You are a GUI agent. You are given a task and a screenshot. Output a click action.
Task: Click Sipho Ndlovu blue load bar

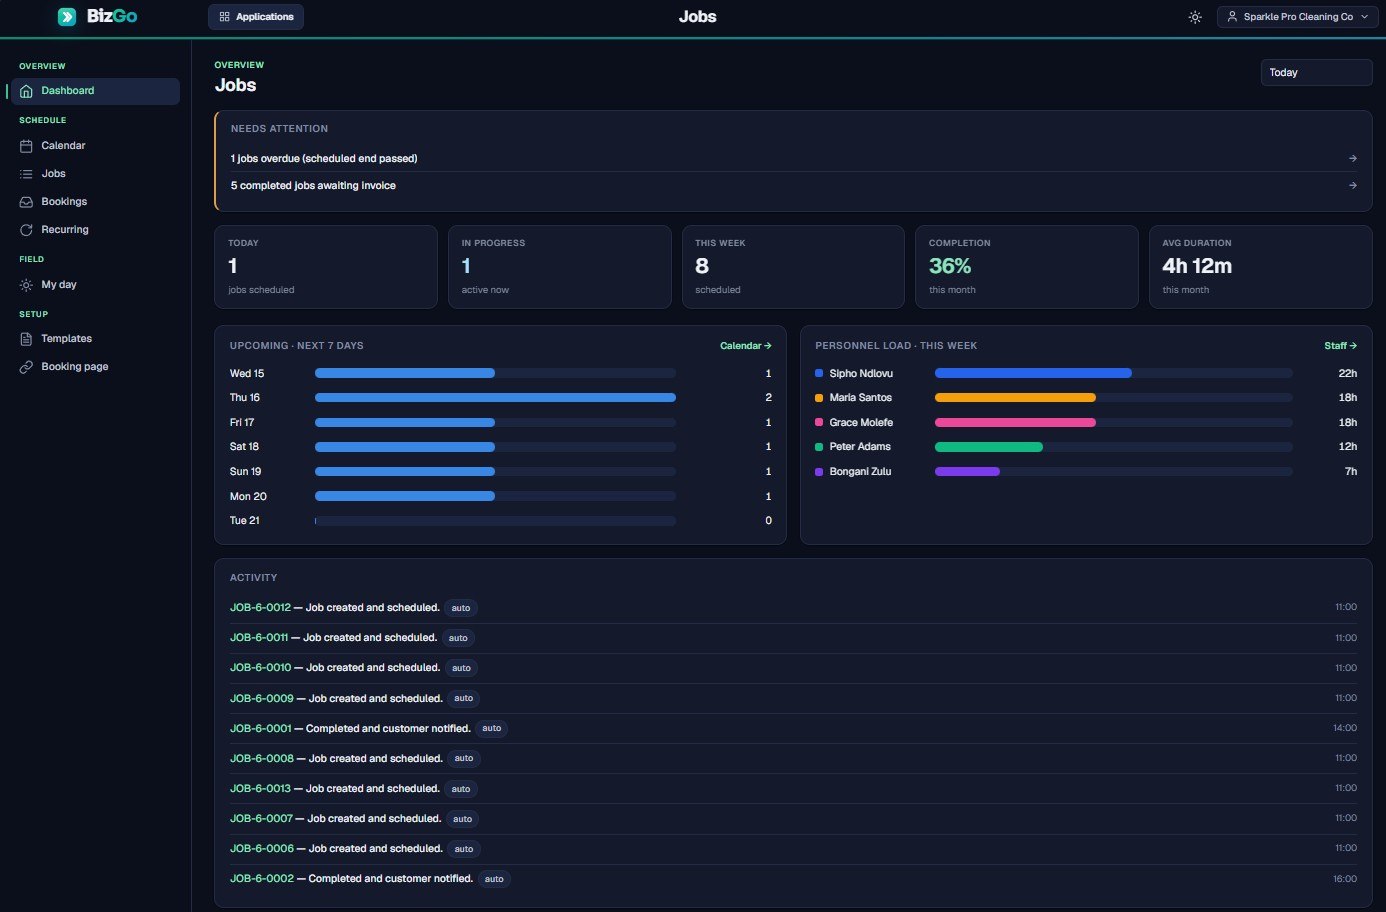[x=1033, y=373]
